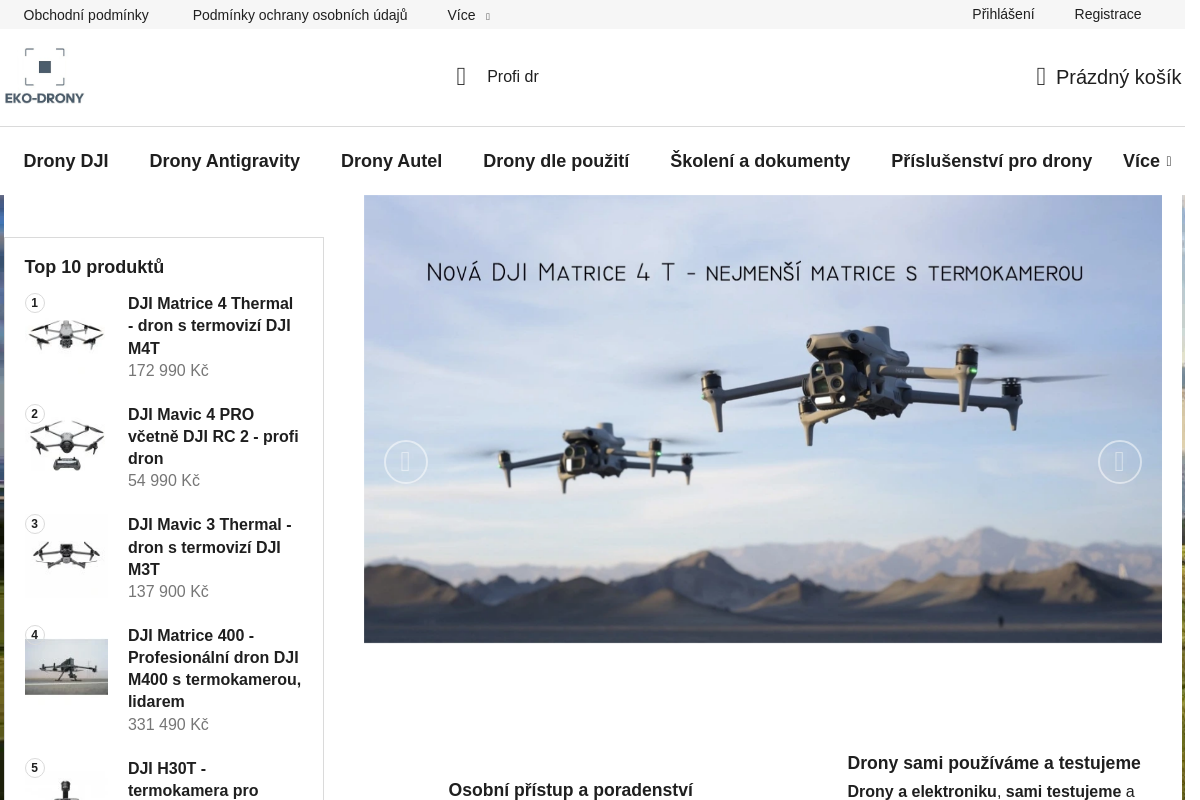The height and width of the screenshot is (800, 1200).
Task: Open DJI Mavic 3 Thermal product link
Action: [x=209, y=547]
